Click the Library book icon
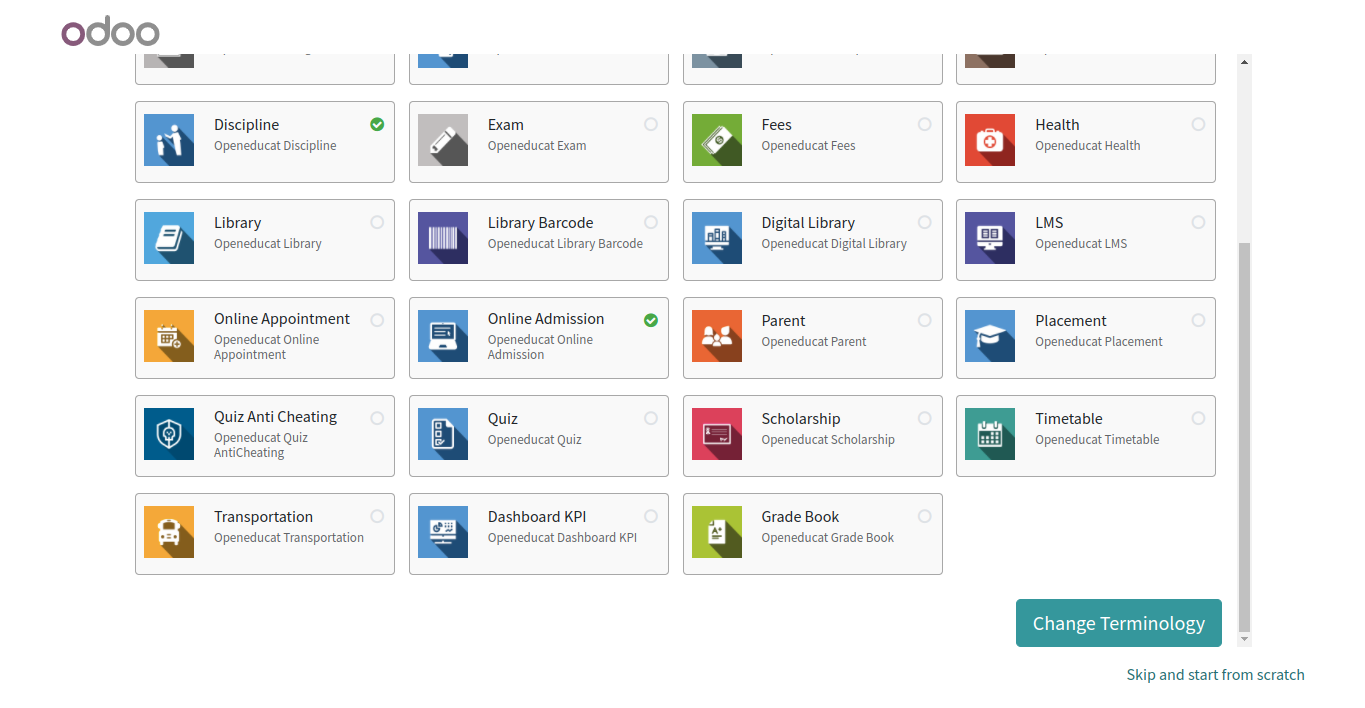This screenshot has height=708, width=1365. pos(169,238)
